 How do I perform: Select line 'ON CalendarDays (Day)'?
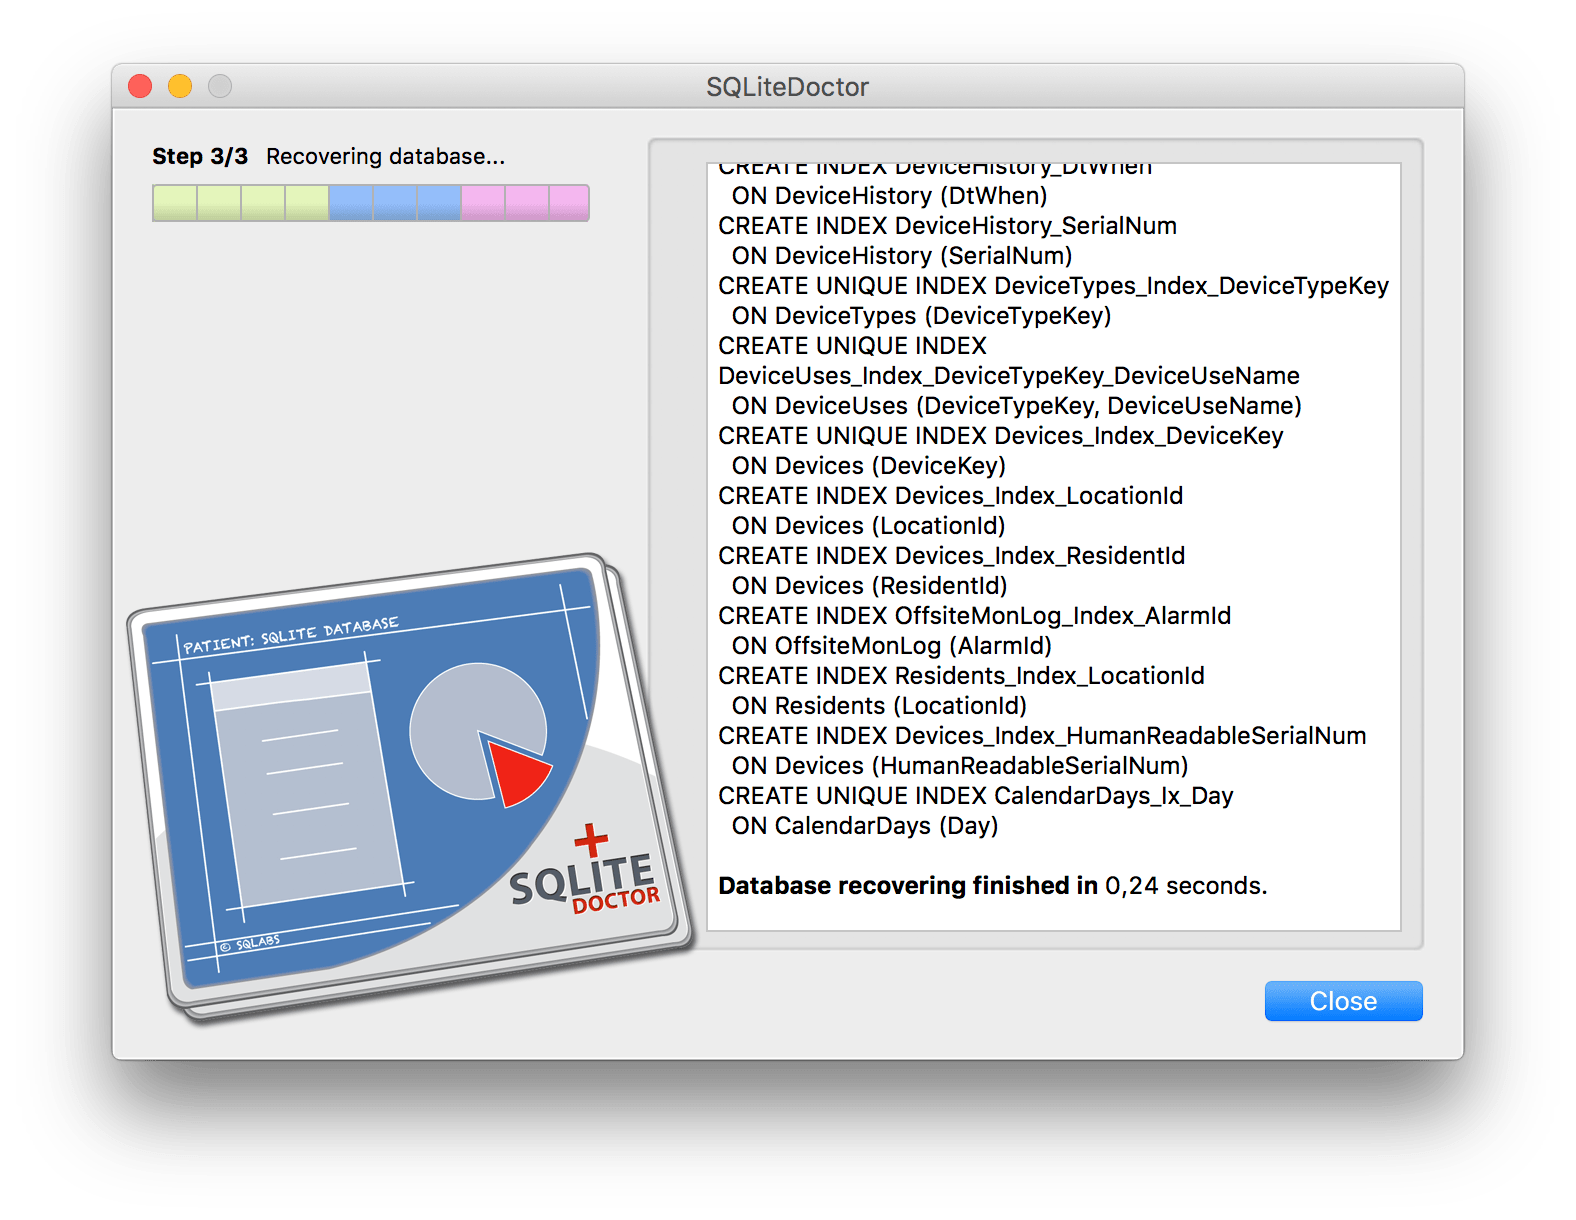865,826
